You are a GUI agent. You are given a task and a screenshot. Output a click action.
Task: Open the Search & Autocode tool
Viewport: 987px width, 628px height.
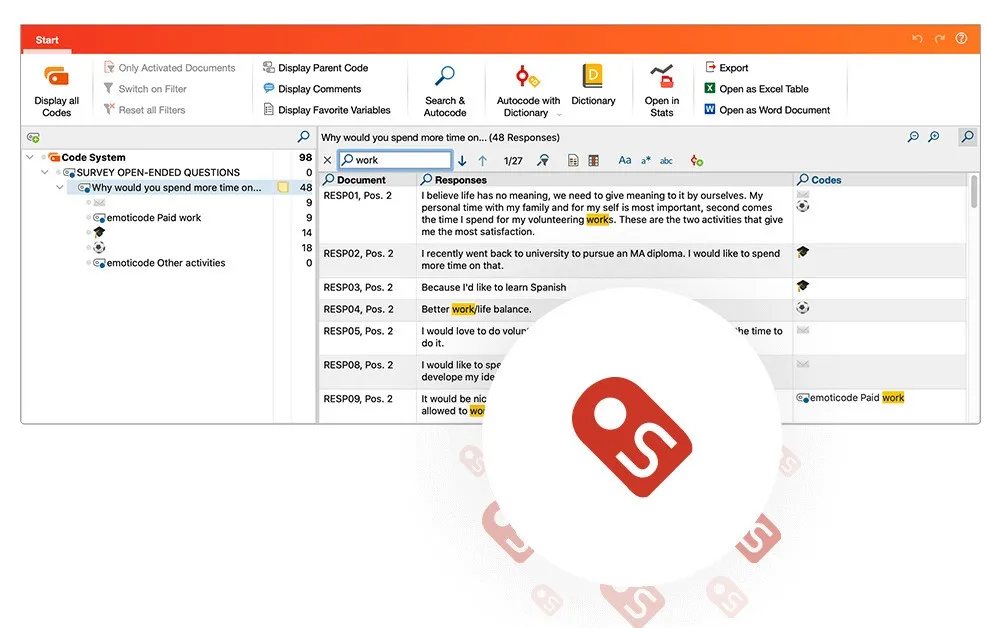pyautogui.click(x=445, y=91)
